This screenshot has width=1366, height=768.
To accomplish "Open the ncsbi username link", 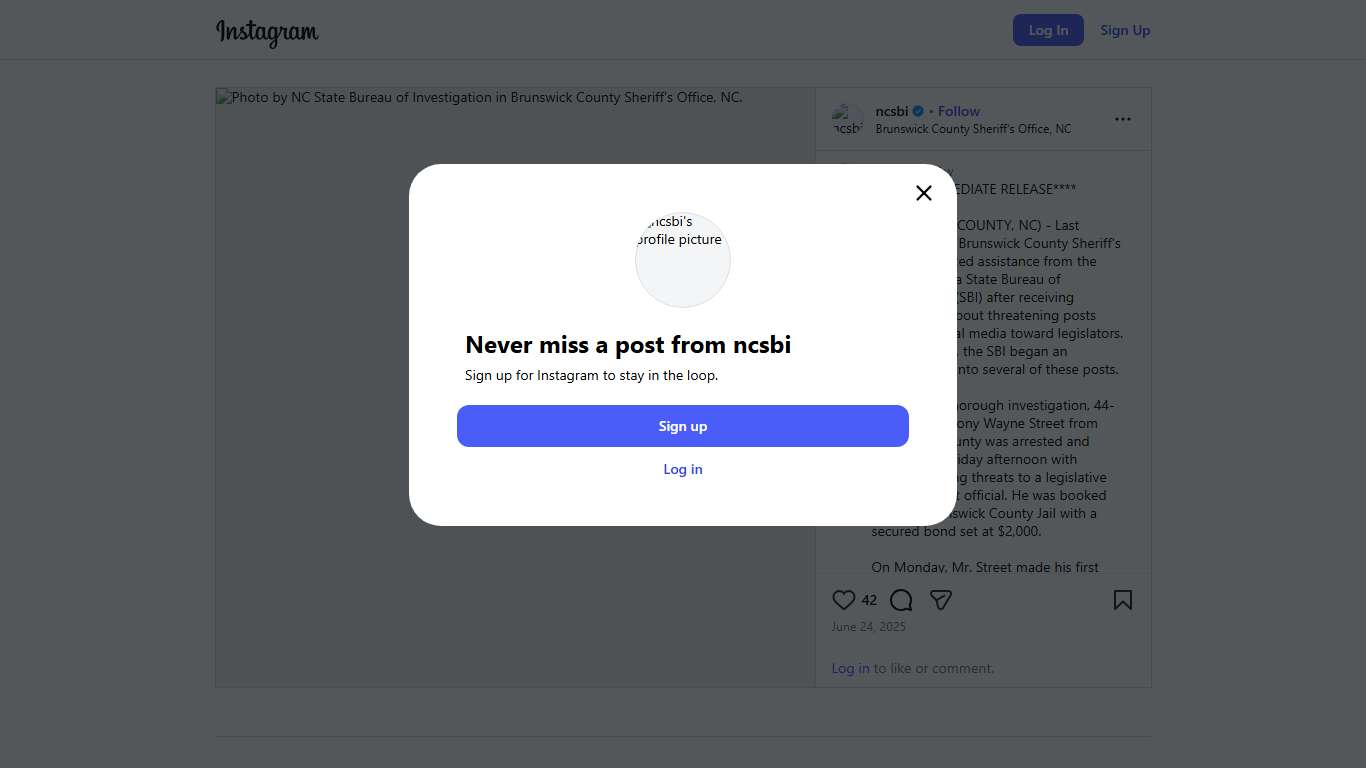I will click(x=892, y=111).
